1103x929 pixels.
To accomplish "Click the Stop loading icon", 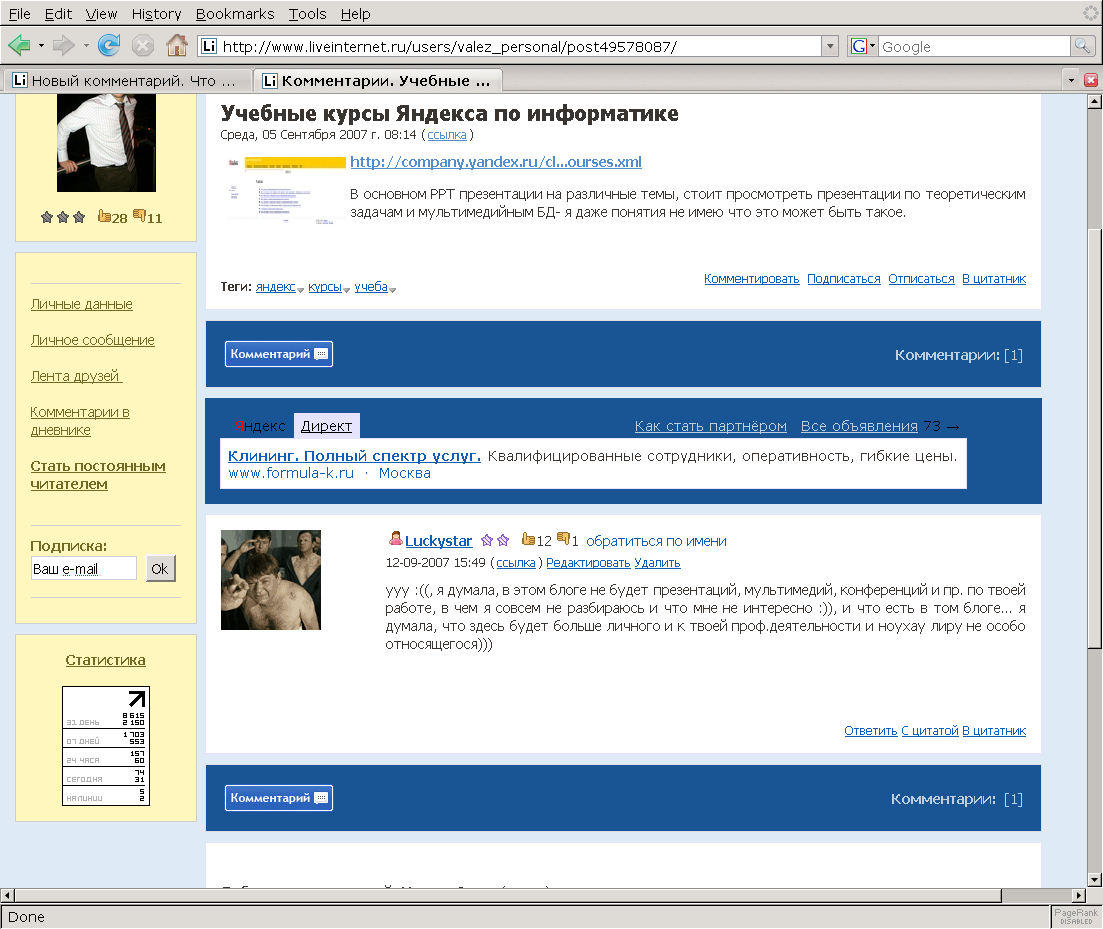I will click(143, 46).
